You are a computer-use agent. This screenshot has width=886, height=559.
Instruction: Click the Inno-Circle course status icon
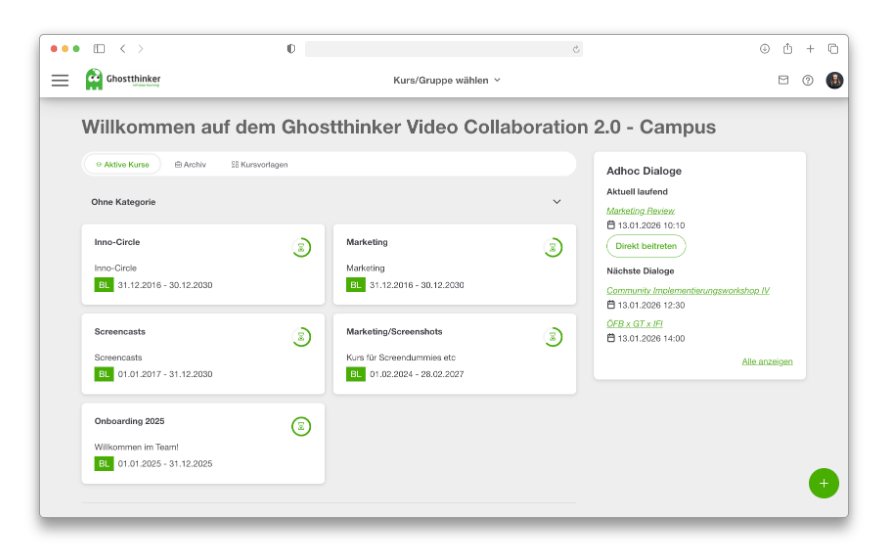click(301, 248)
